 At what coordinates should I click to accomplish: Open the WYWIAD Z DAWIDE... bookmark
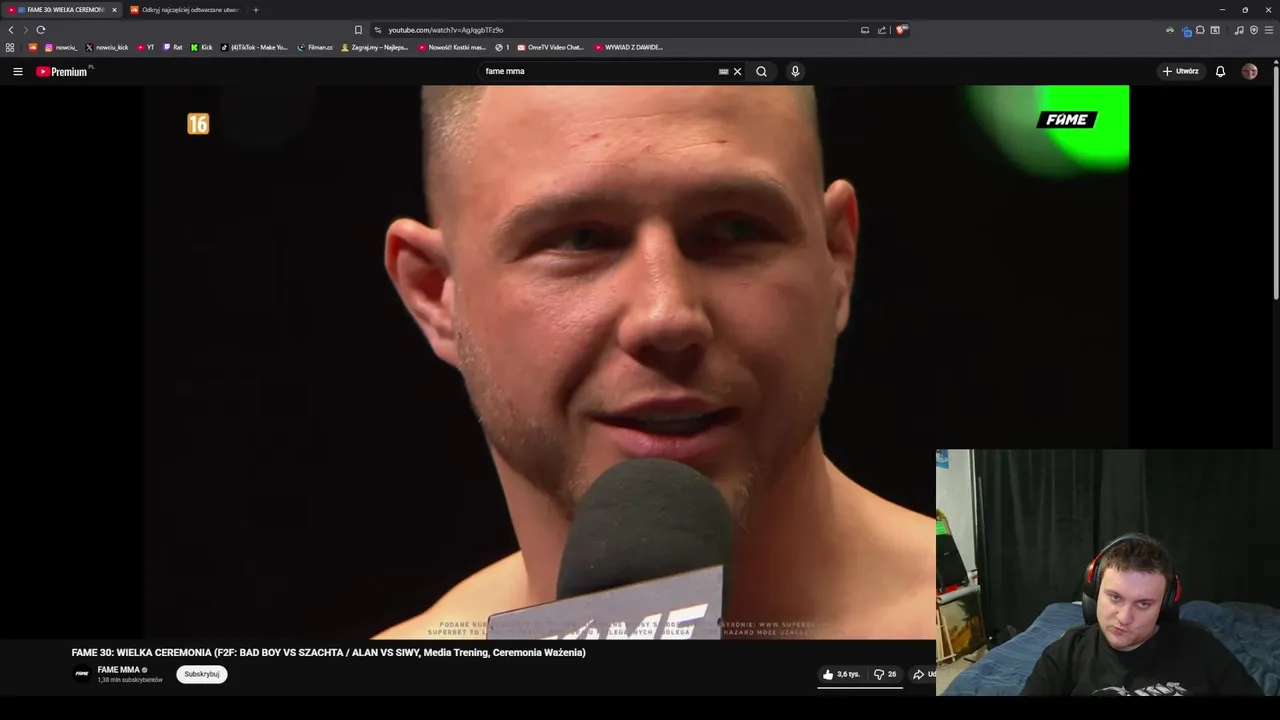click(629, 47)
